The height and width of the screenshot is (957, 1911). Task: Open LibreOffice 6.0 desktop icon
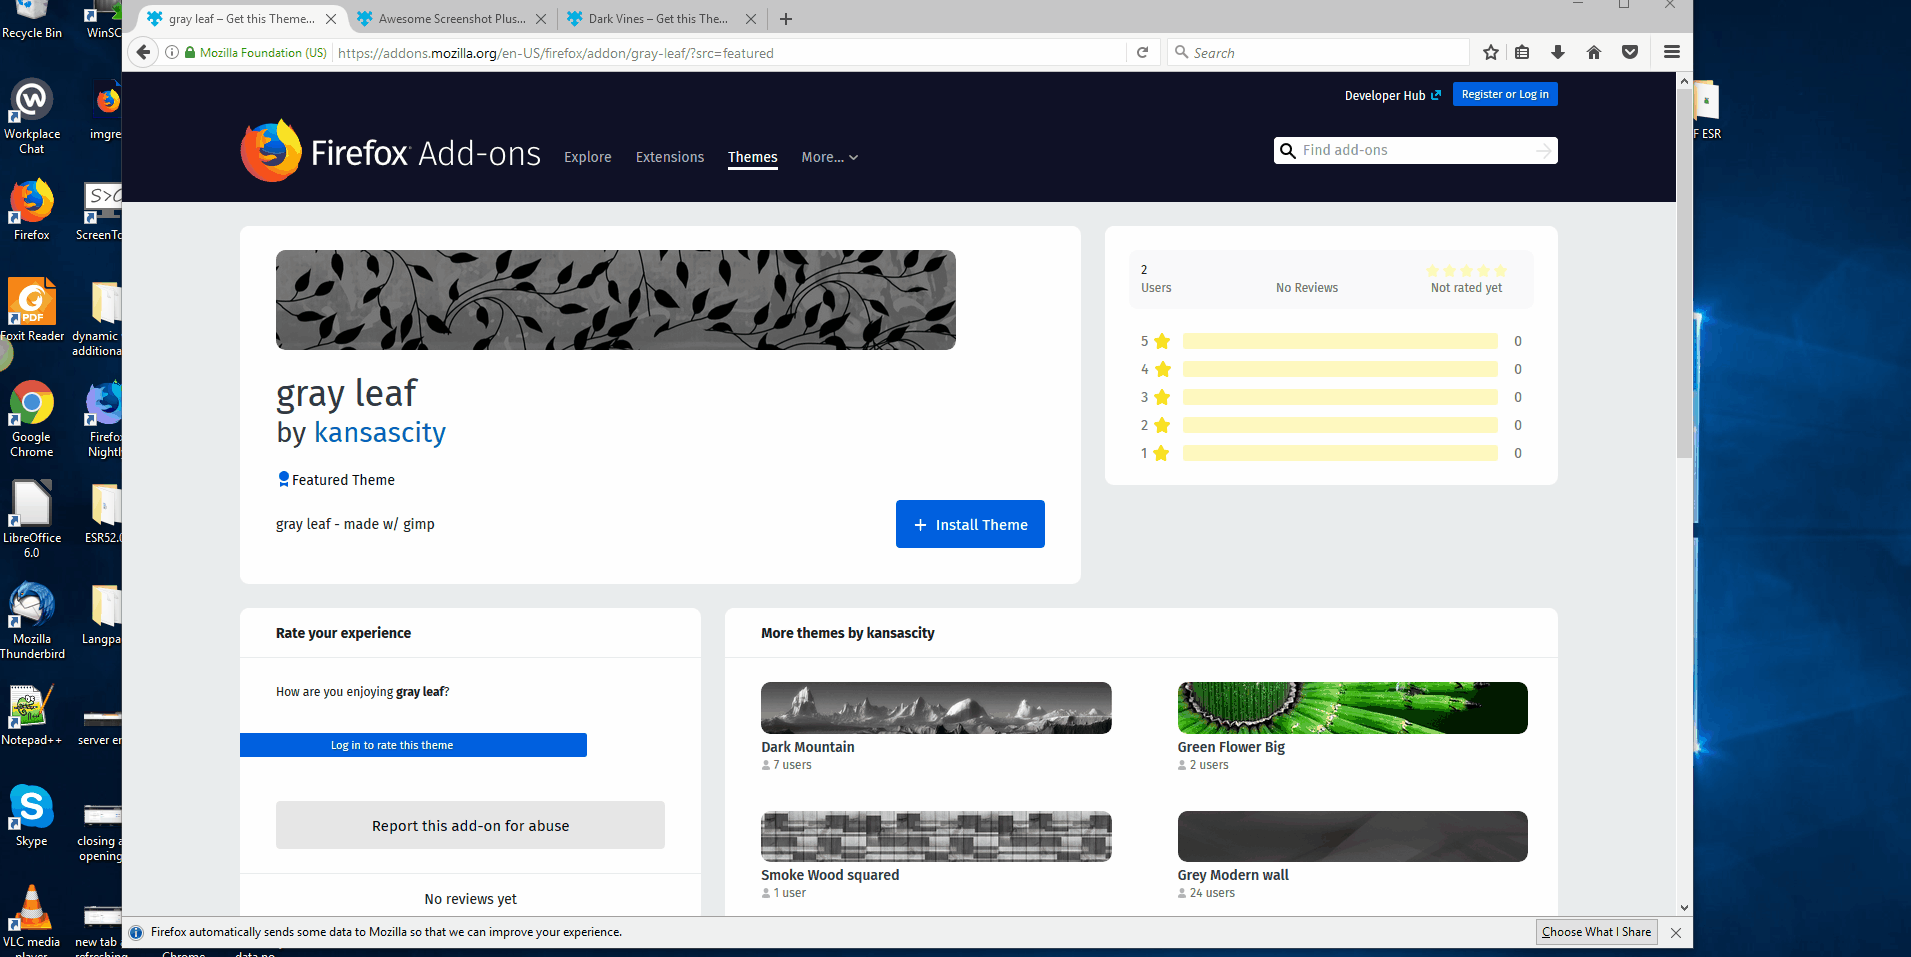pyautogui.click(x=32, y=519)
